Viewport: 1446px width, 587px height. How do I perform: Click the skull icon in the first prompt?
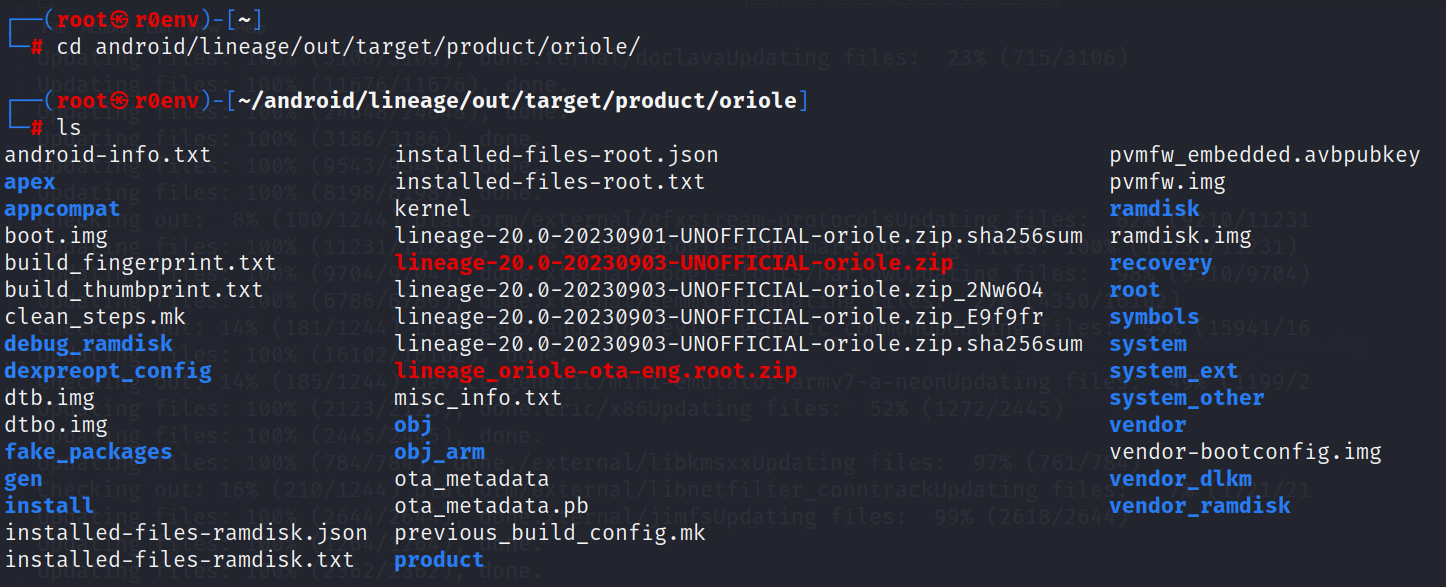pyautogui.click(x=121, y=19)
